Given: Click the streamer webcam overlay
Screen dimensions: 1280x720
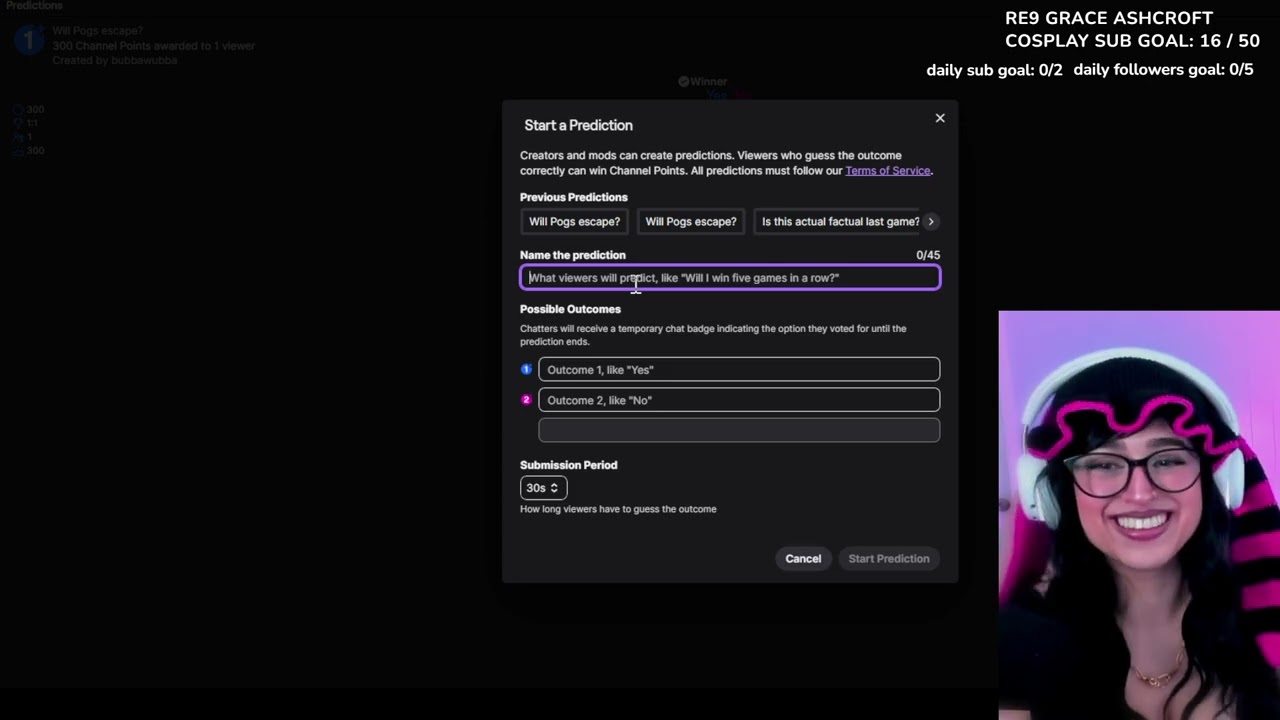Looking at the screenshot, I should click(1139, 515).
